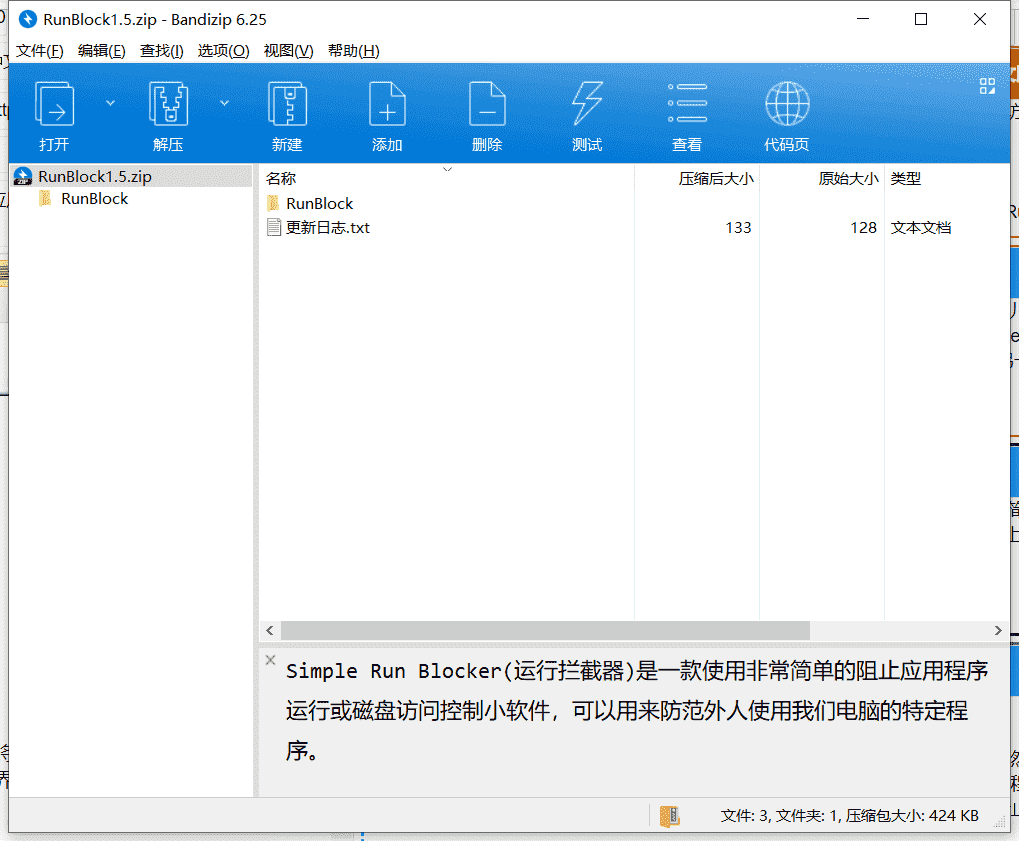Click the Bandizip logo in title bar
Screen dimensions: 1019x841
tap(28, 19)
